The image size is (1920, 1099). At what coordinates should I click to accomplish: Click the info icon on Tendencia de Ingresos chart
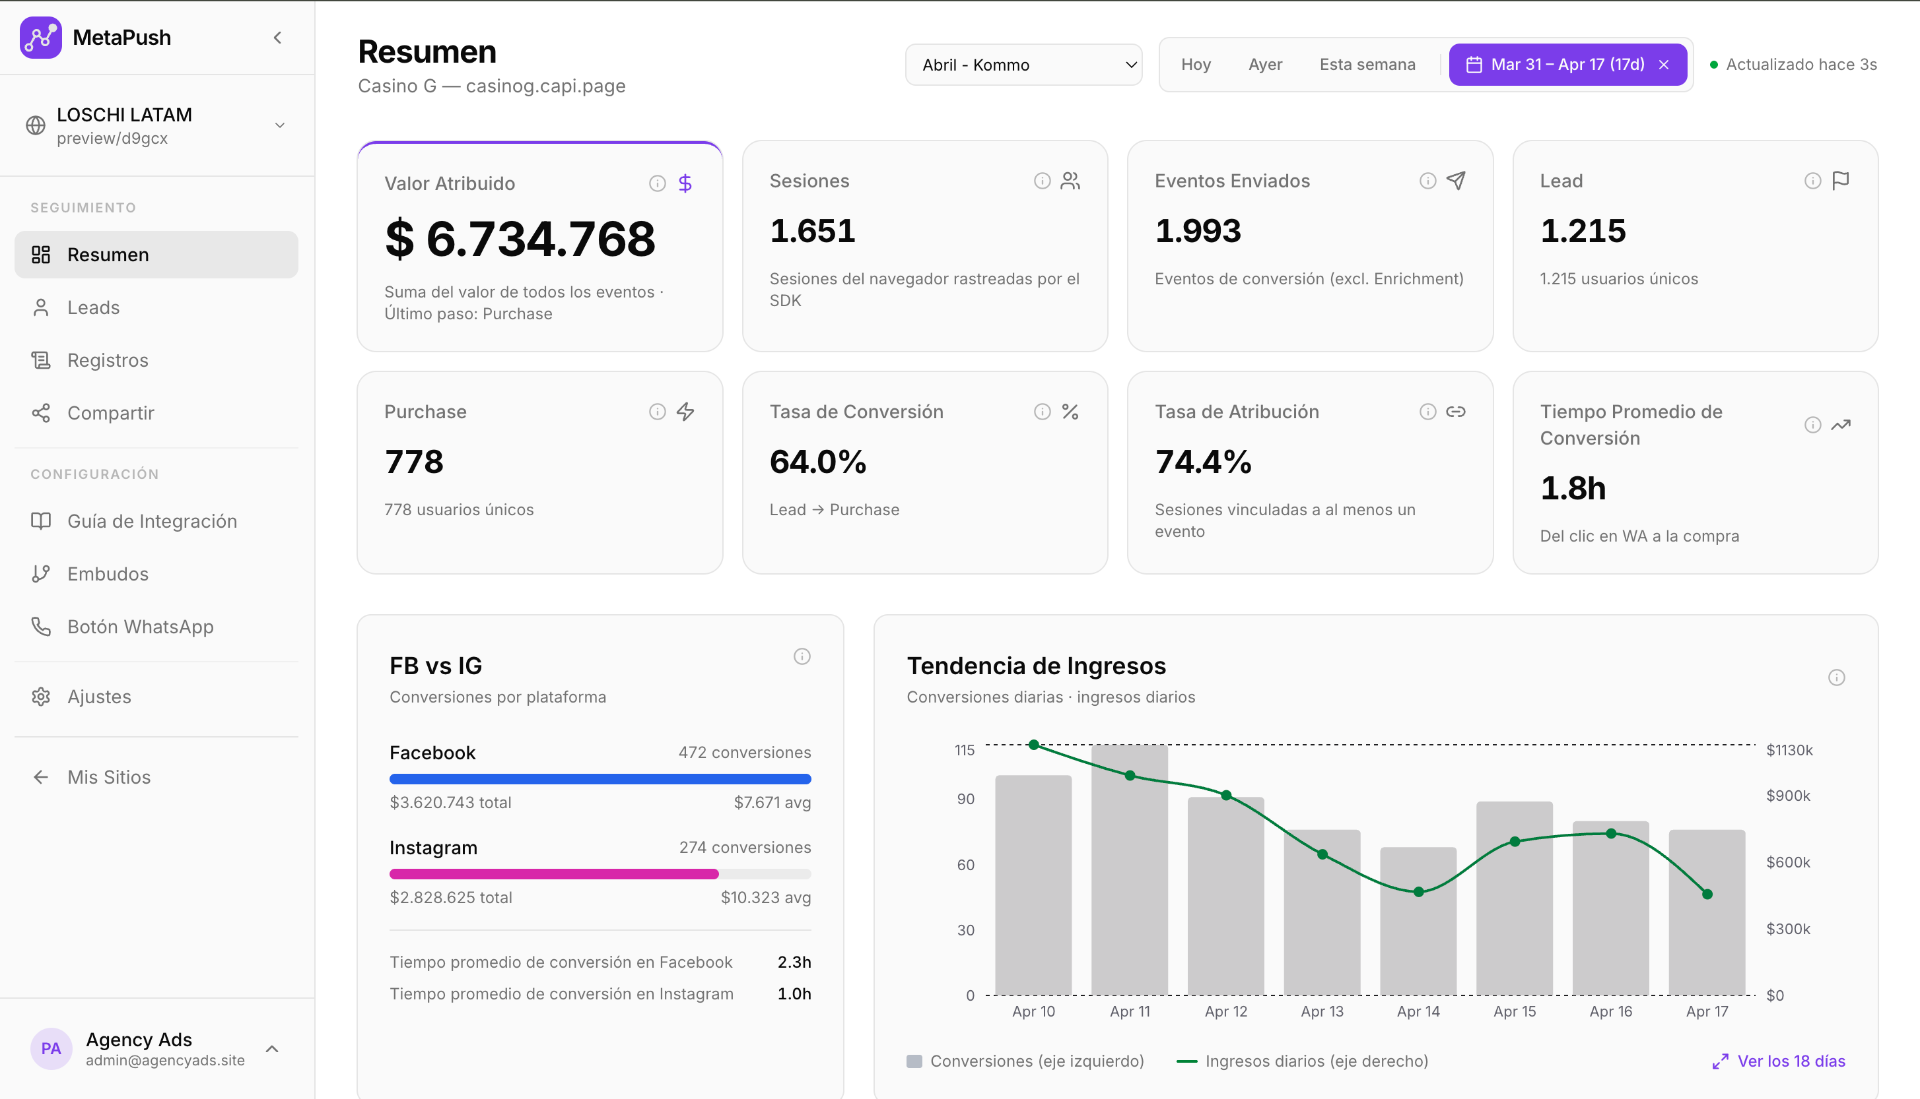1836,677
